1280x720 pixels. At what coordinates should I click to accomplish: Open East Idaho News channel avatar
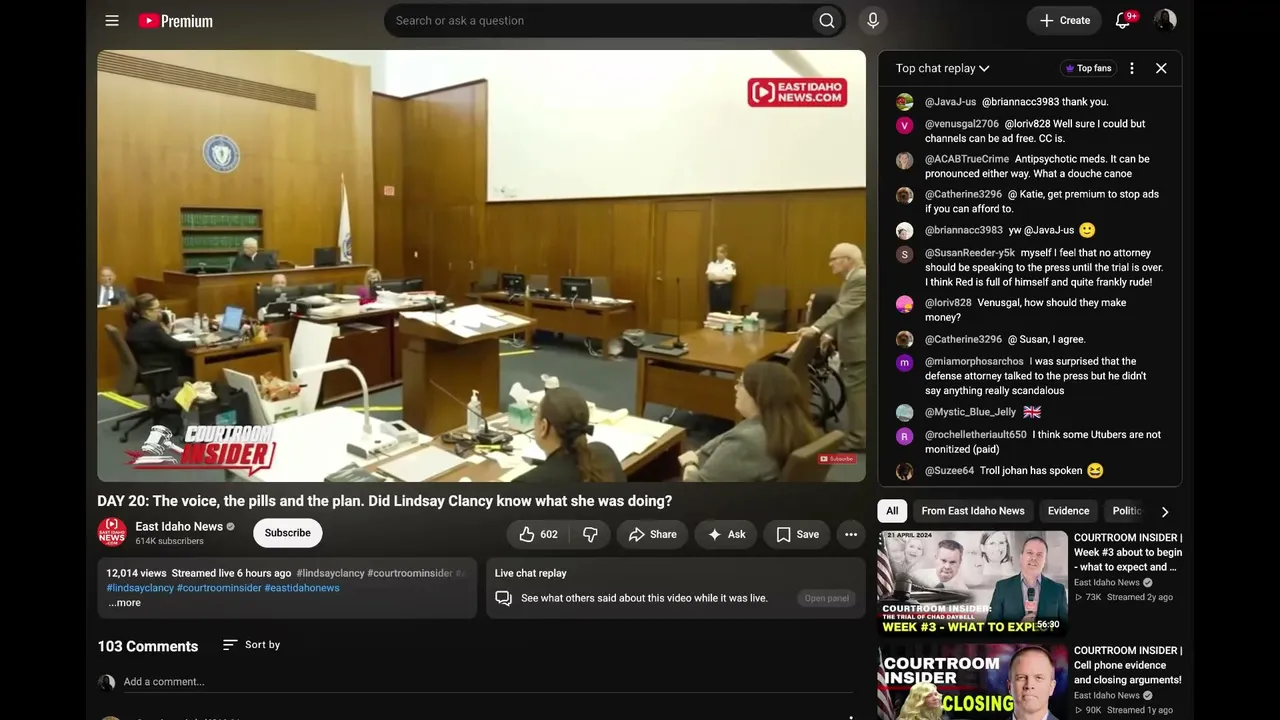[x=112, y=532]
